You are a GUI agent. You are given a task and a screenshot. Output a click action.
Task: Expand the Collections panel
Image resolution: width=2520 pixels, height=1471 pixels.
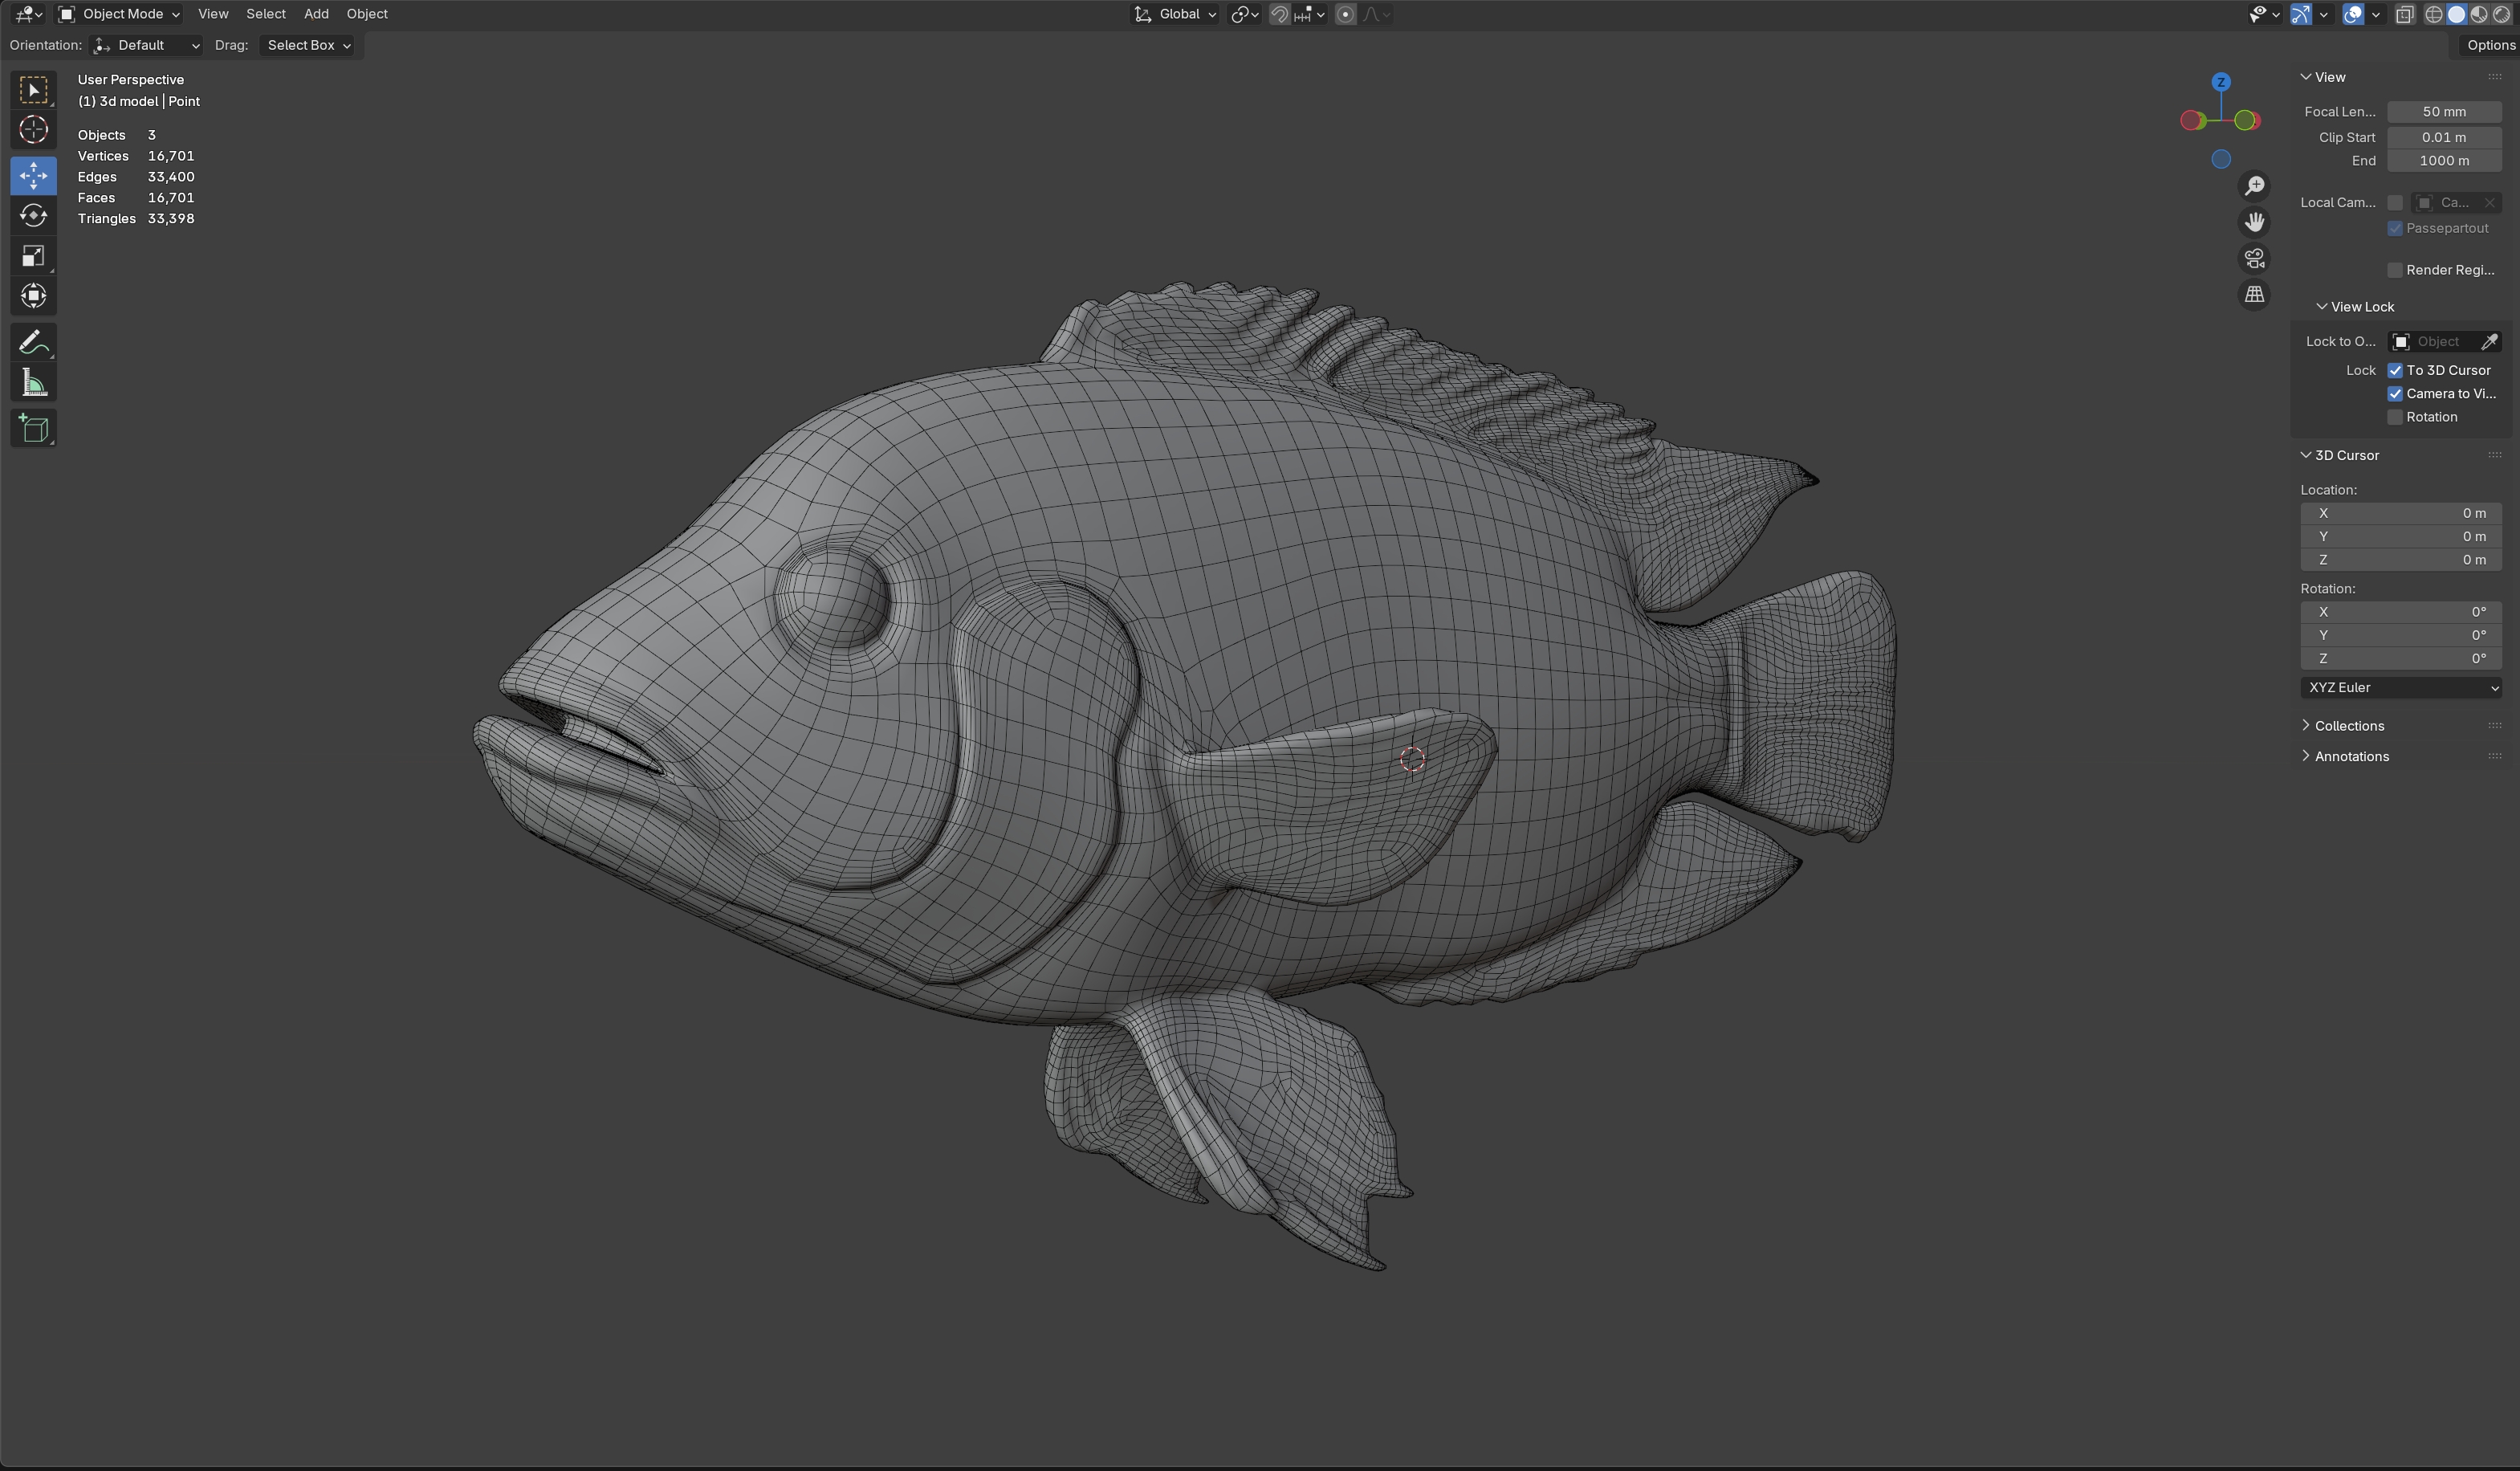pos(2349,726)
